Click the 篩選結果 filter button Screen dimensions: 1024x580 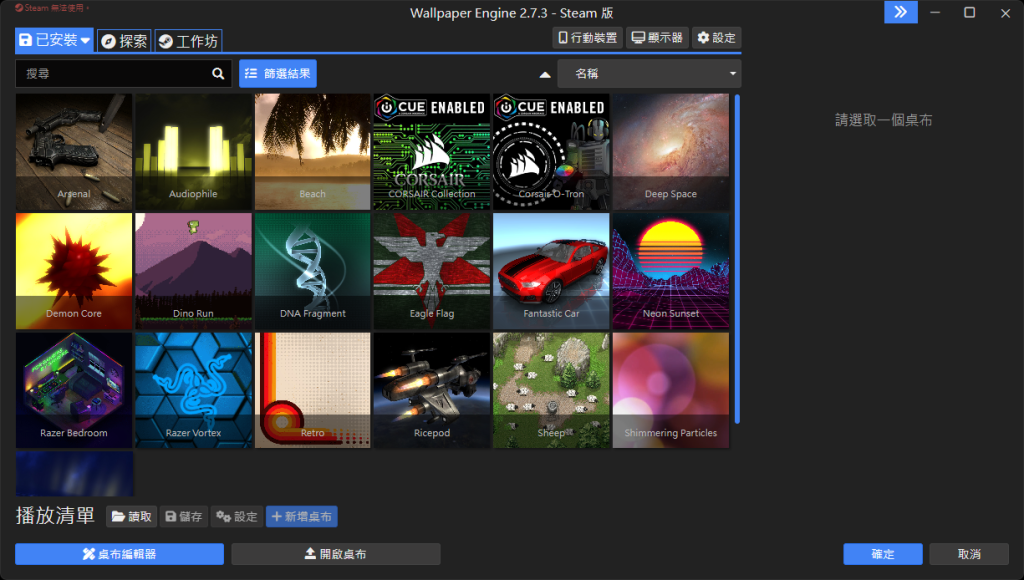pos(278,74)
